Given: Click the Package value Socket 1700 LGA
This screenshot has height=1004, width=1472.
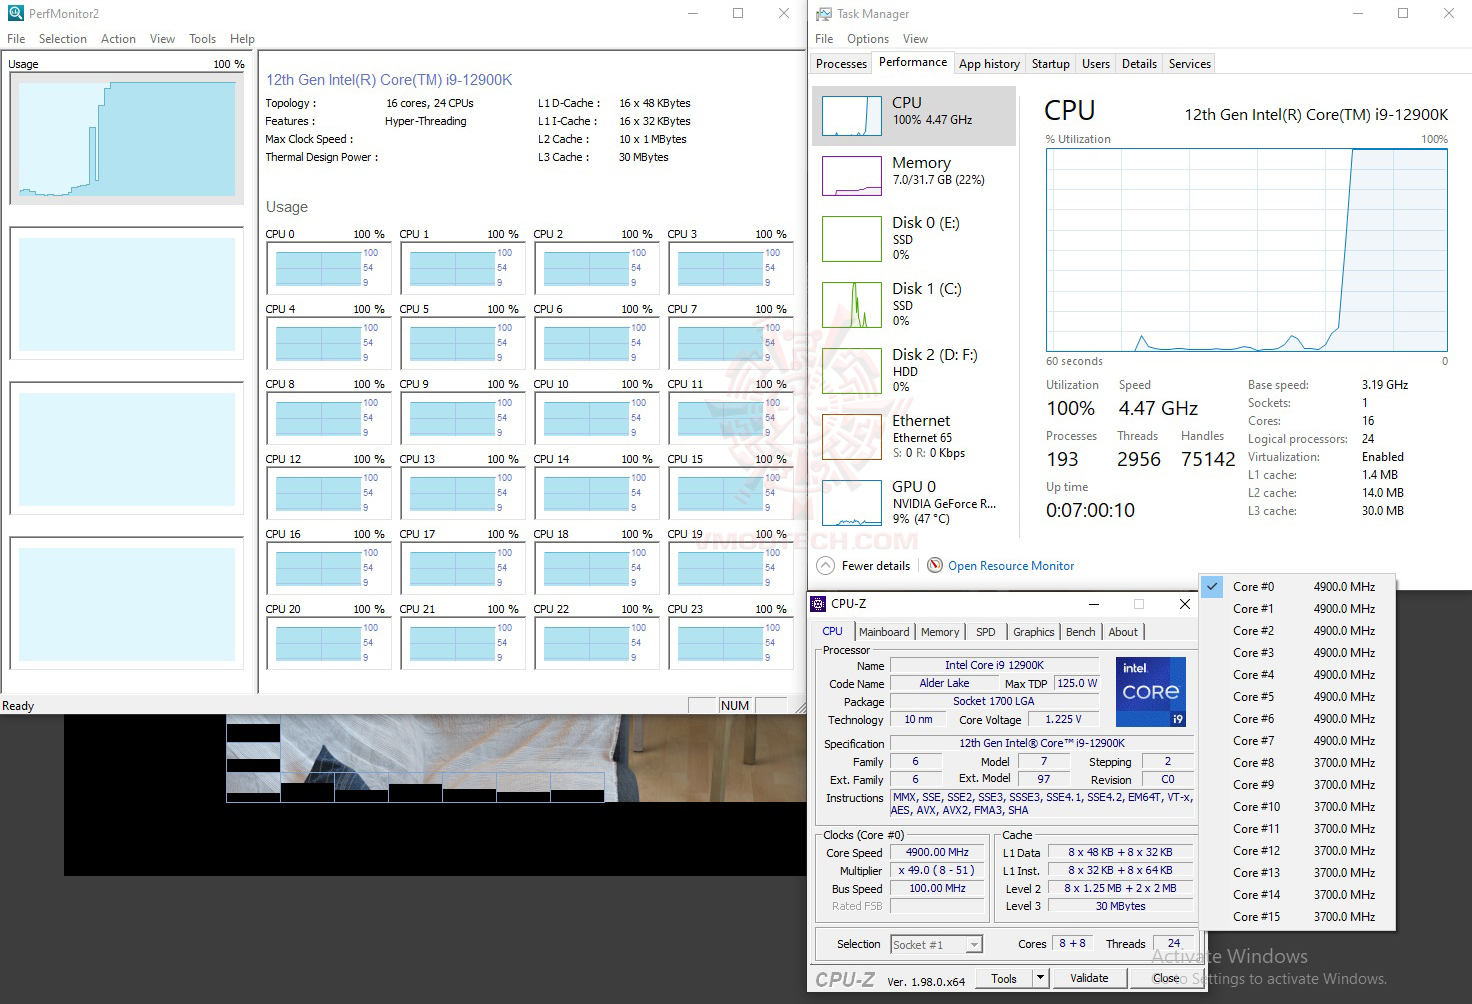Looking at the screenshot, I should tap(994, 701).
